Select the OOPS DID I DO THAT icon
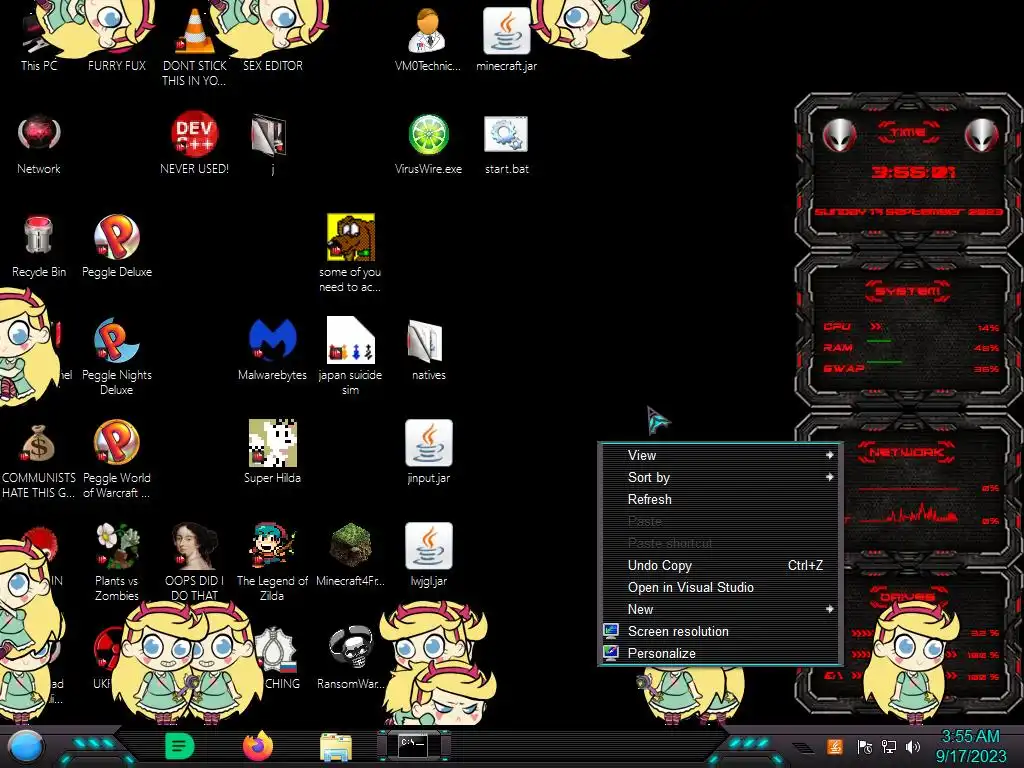 [x=195, y=562]
